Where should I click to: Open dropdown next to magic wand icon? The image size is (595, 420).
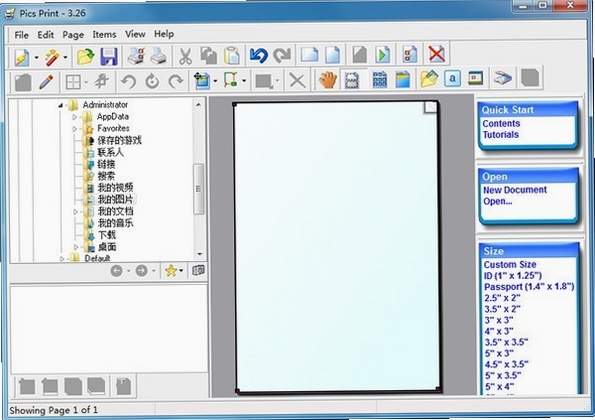(x=65, y=58)
